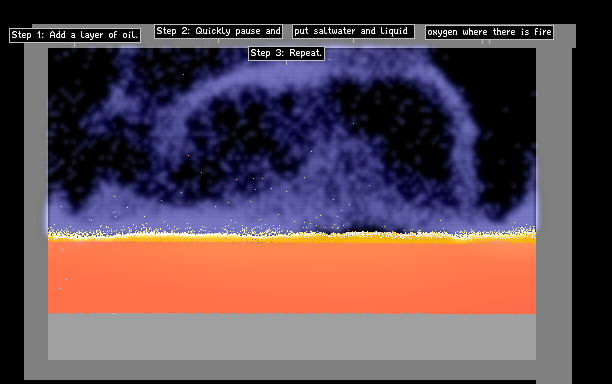The image size is (612, 384).
Task: Click the right dark gray container wall
Action: click(x=553, y=211)
